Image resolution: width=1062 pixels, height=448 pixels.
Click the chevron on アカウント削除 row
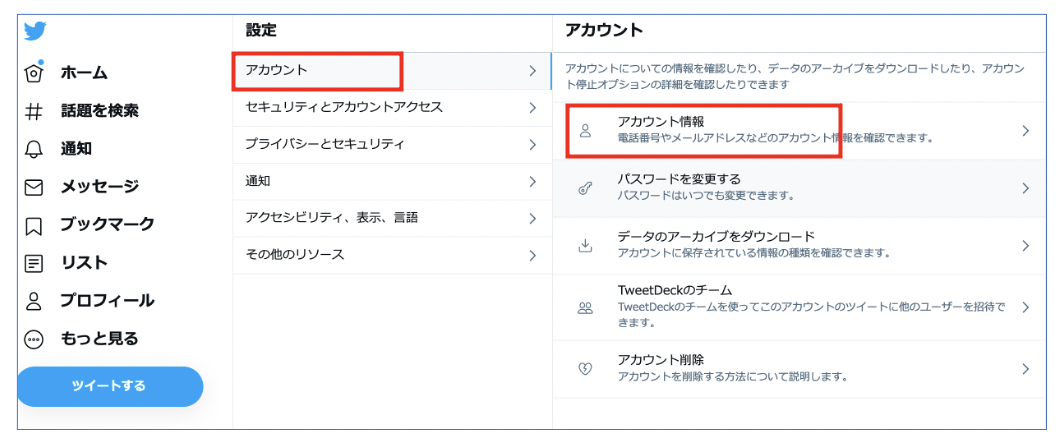click(x=1025, y=369)
